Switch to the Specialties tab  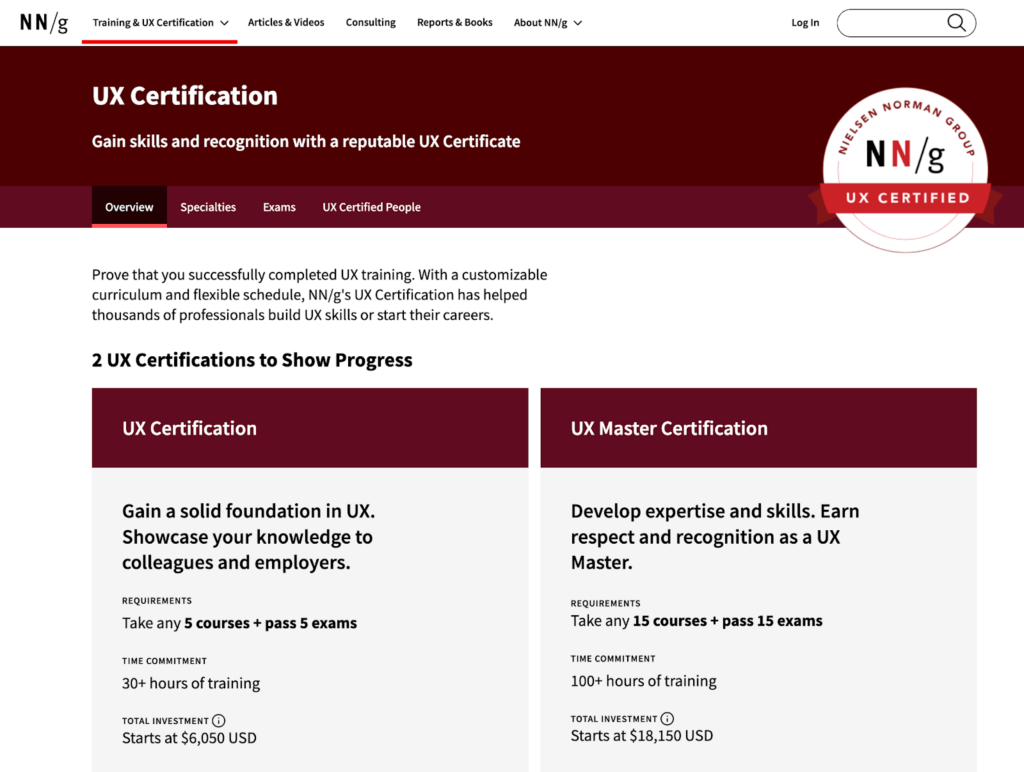pos(208,207)
